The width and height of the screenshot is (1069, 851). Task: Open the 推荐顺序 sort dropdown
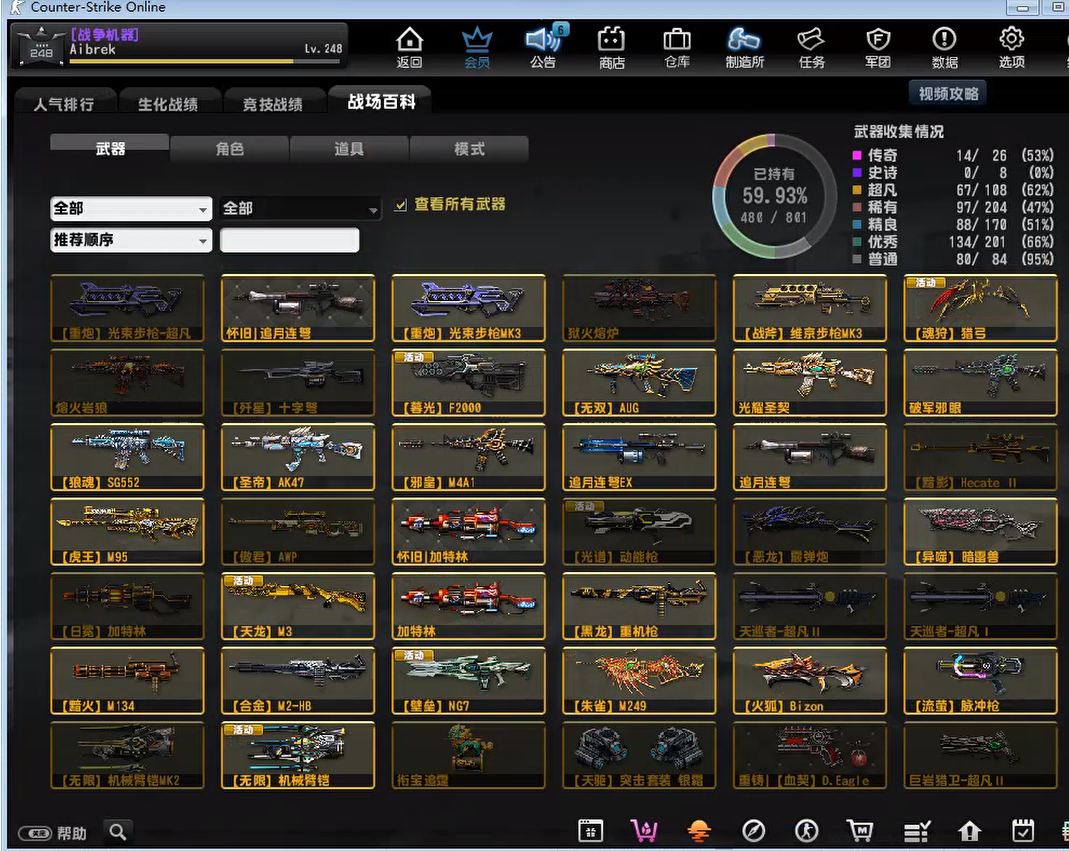131,241
